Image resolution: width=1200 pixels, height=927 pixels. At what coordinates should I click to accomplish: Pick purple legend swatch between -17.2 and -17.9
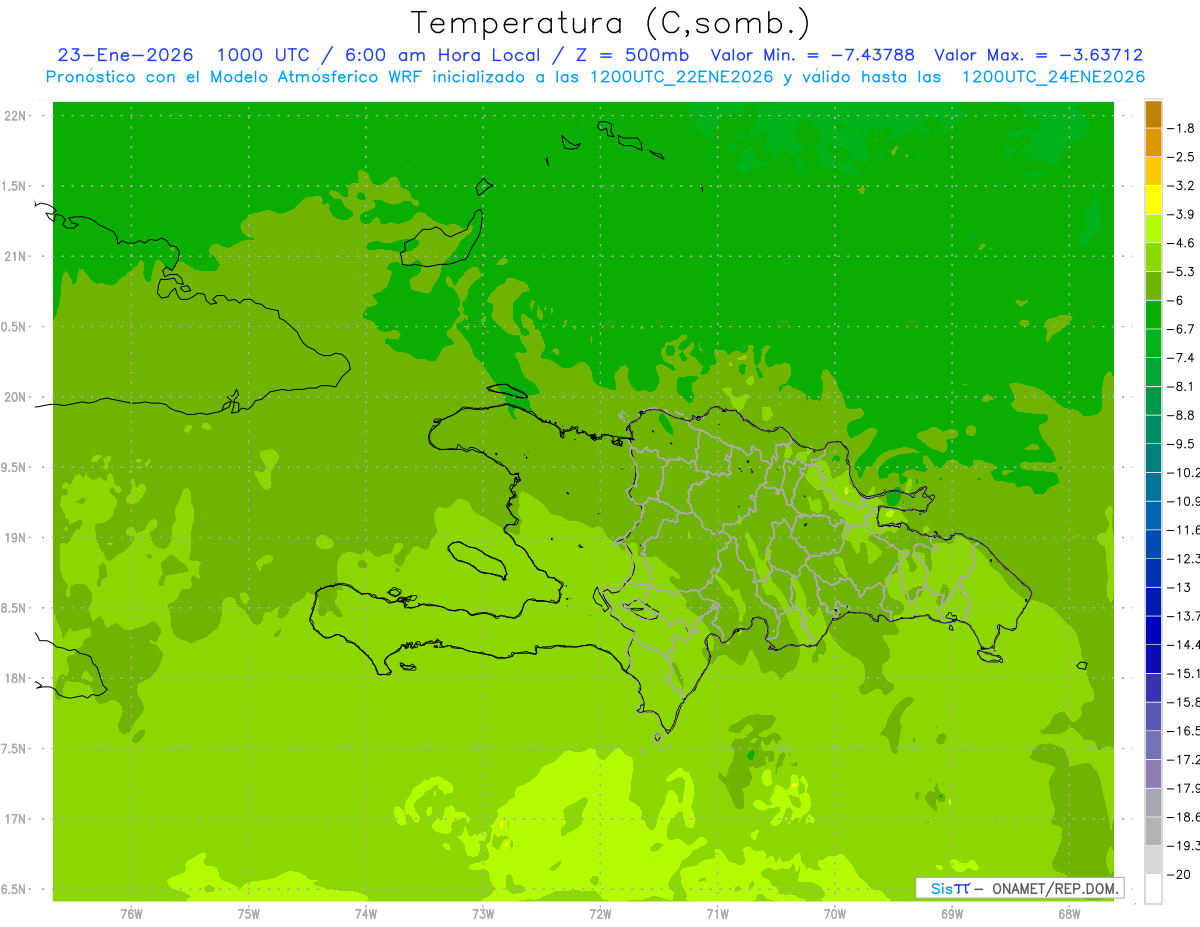(x=1153, y=774)
